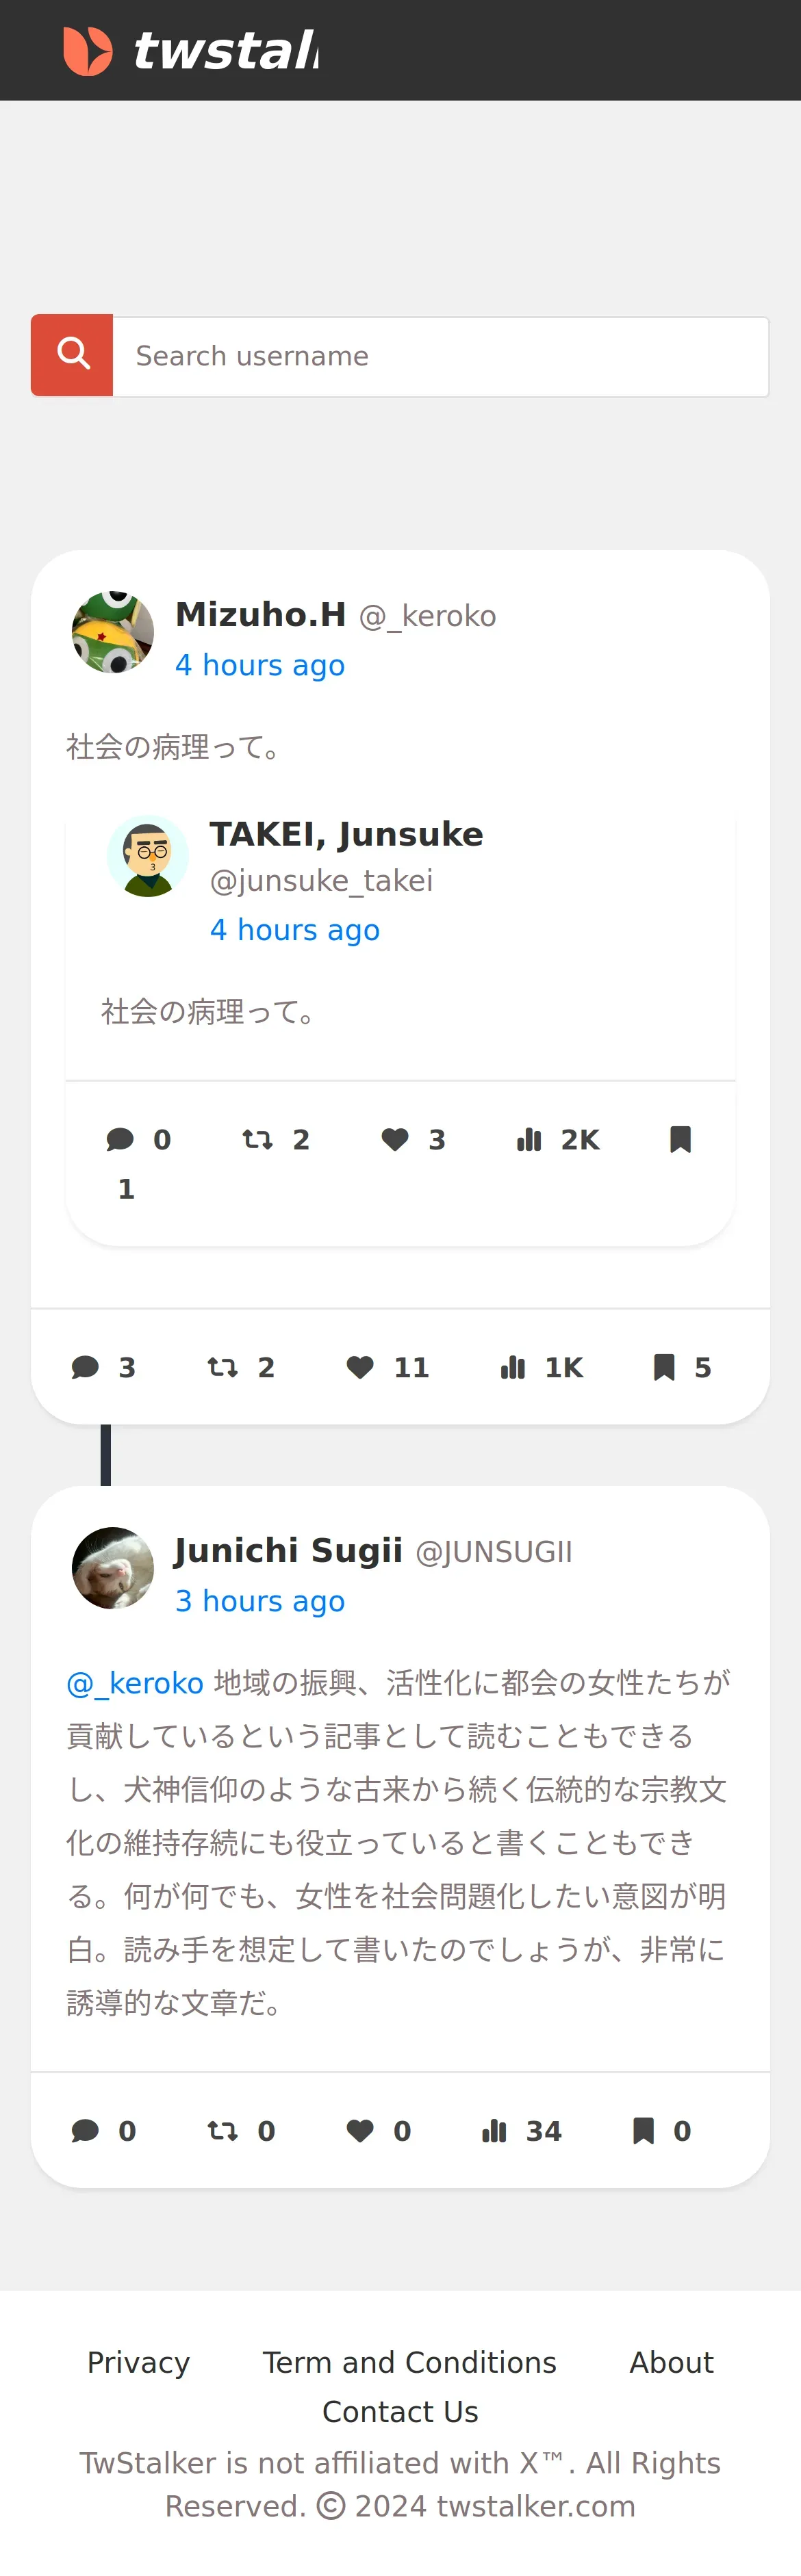Open the Contact Us footer link
Image resolution: width=801 pixels, height=2576 pixels.
pyautogui.click(x=400, y=2412)
